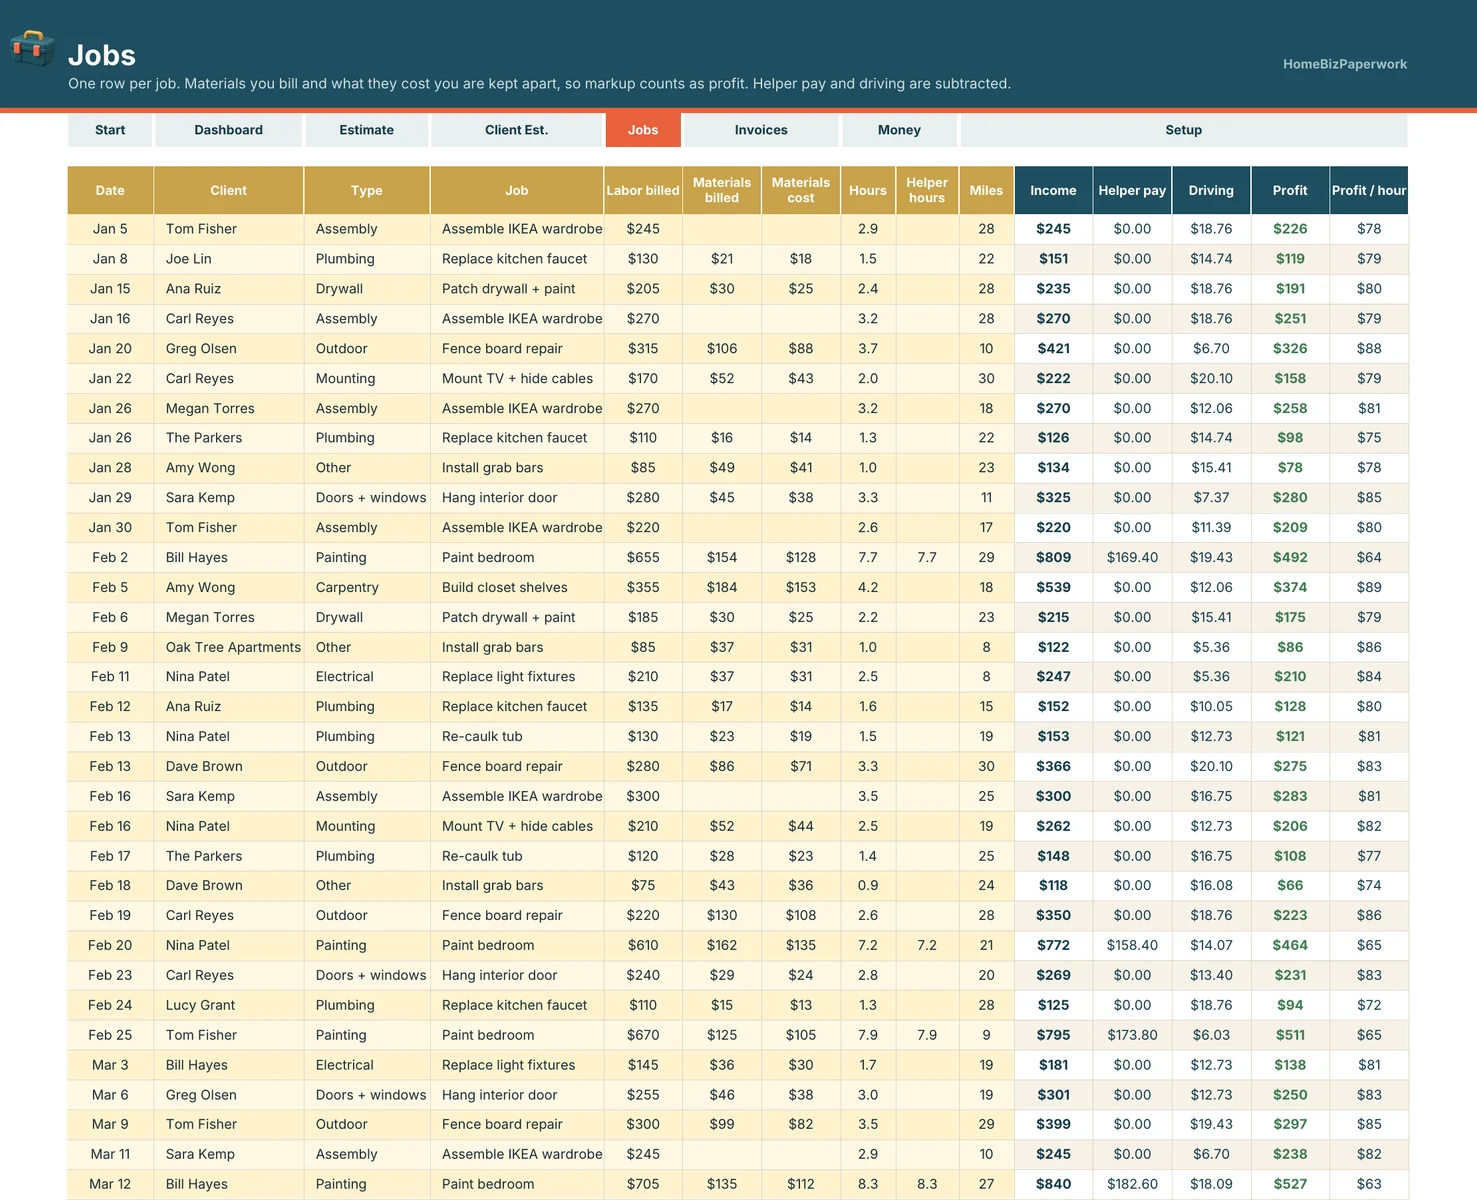The width and height of the screenshot is (1477, 1200).
Task: Click the Helper pay column header
Action: coord(1132,190)
